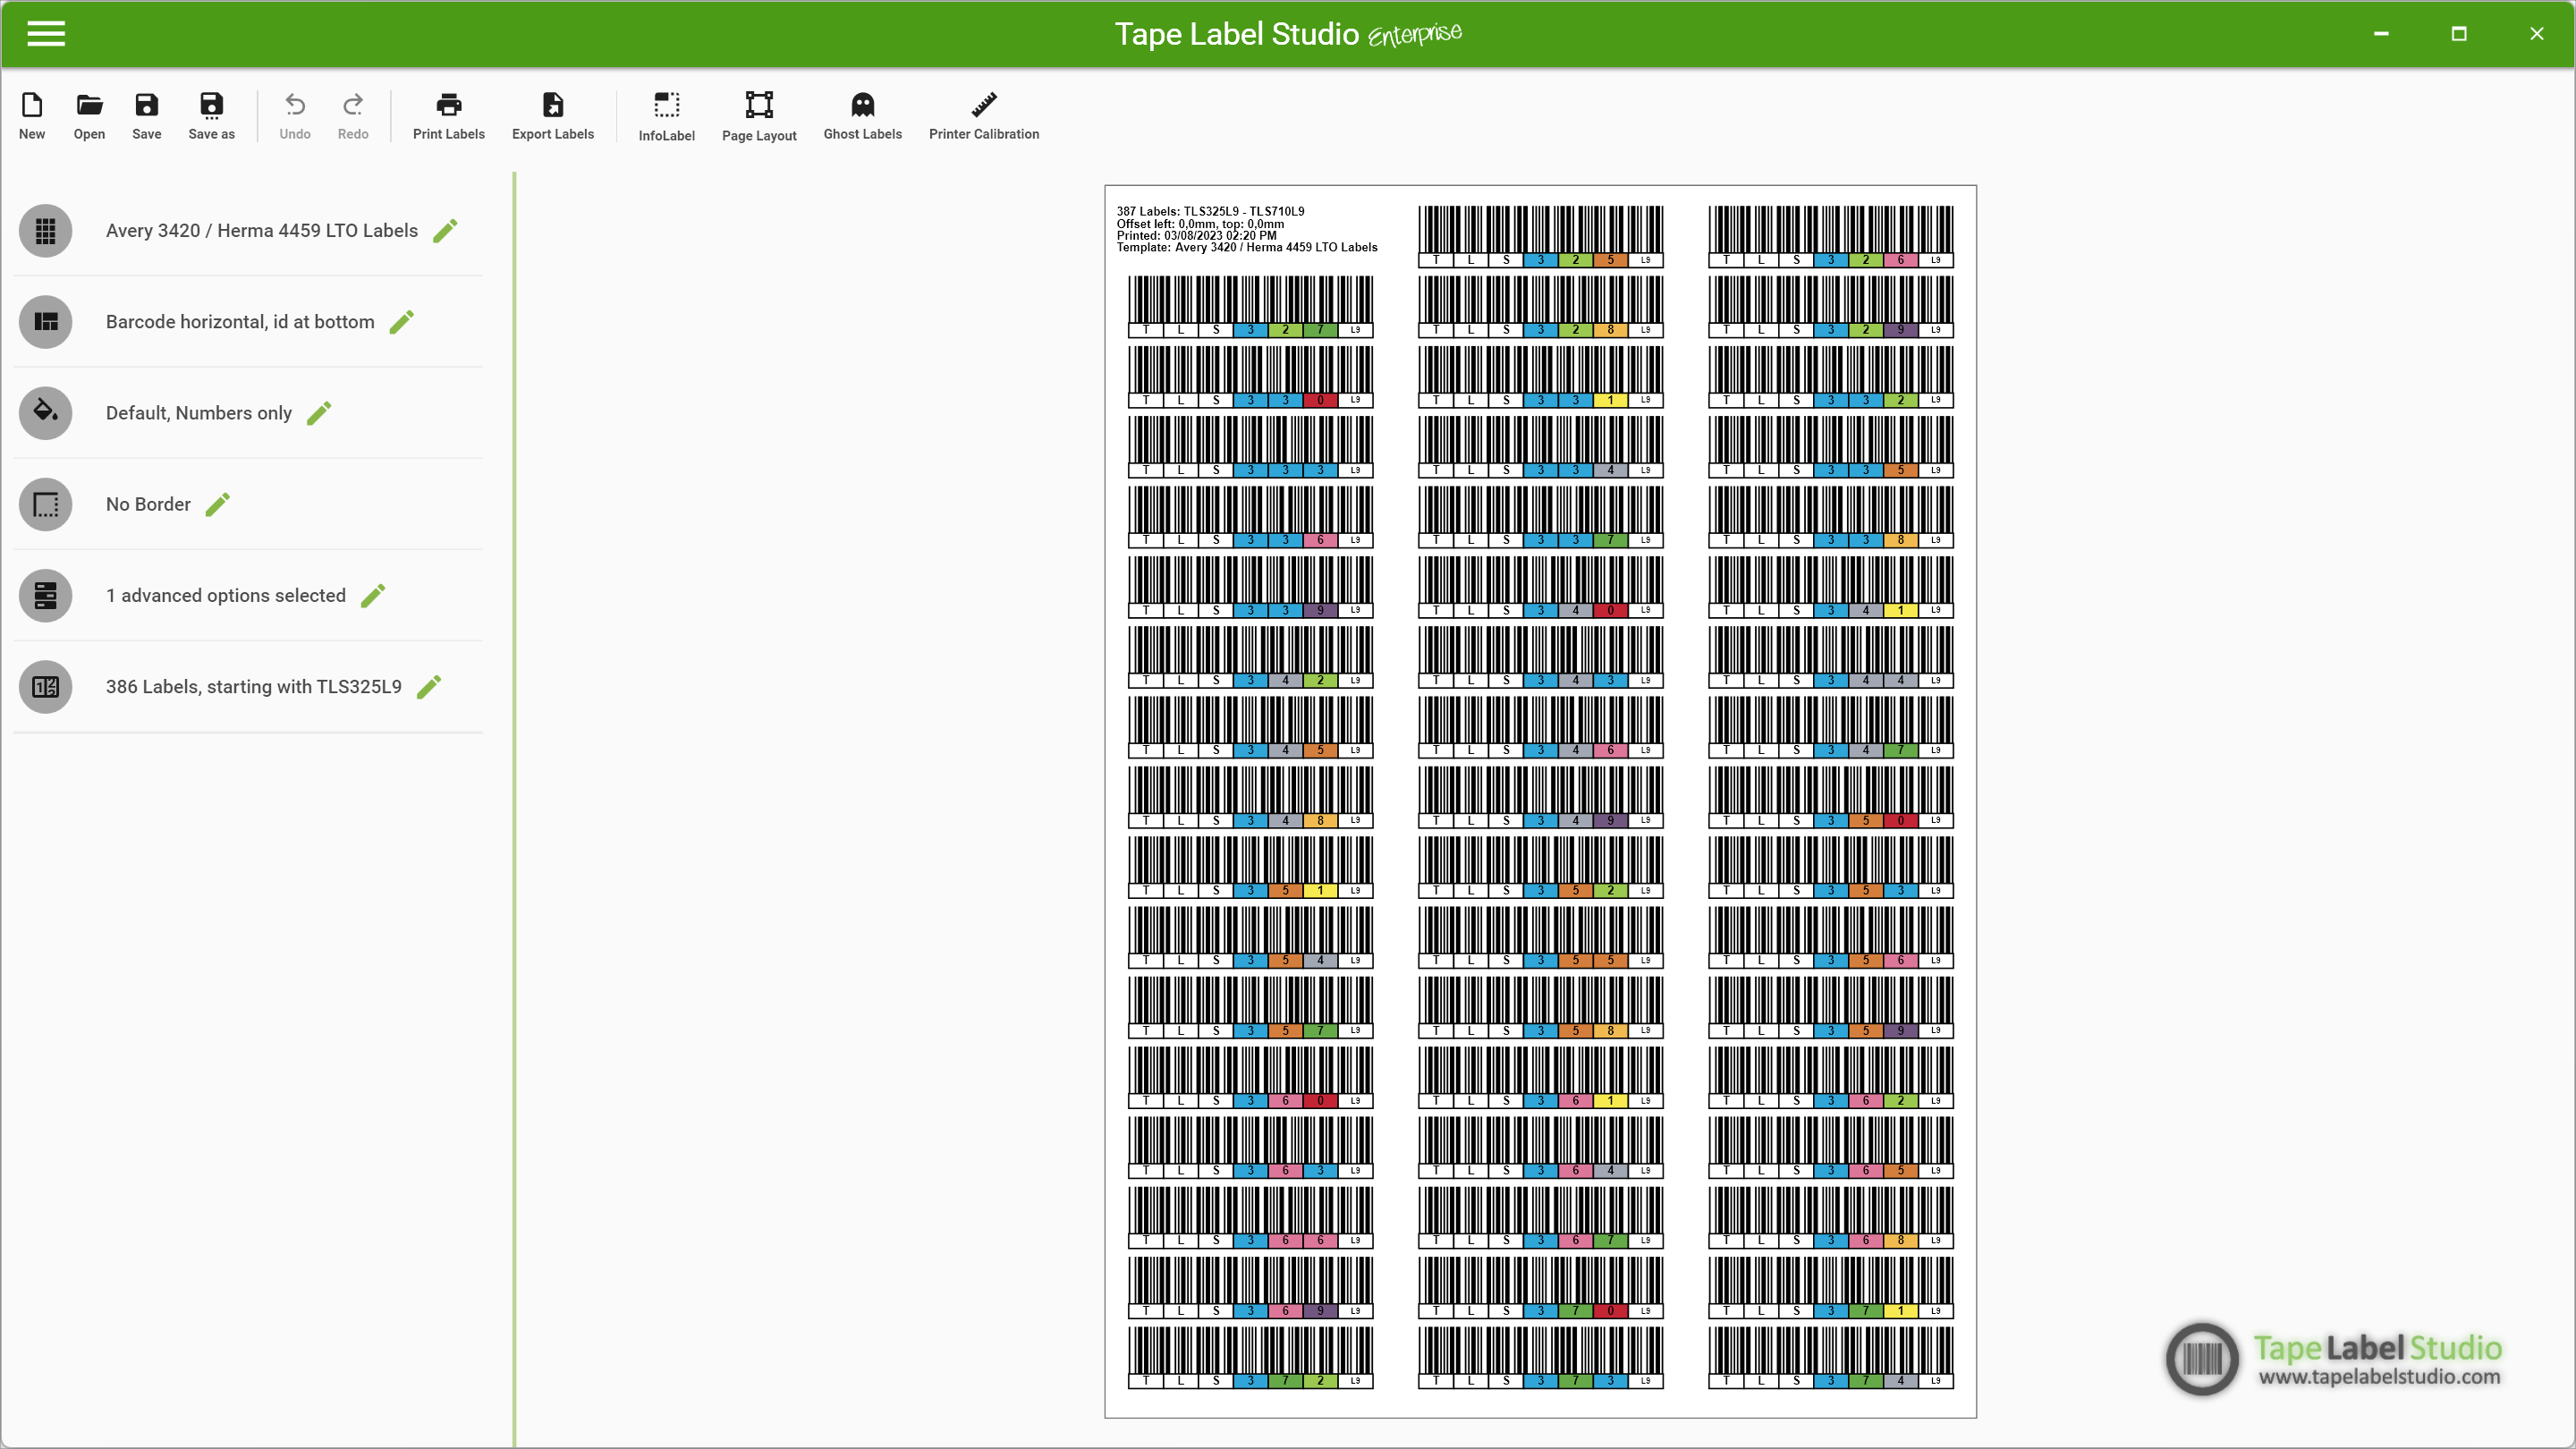The width and height of the screenshot is (2576, 1449).
Task: Save the current project
Action: [x=146, y=116]
